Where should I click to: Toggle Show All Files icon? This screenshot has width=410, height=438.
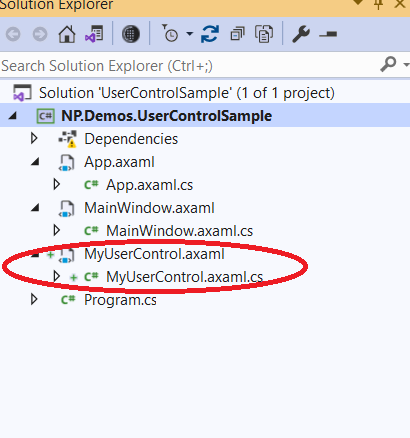(264, 34)
